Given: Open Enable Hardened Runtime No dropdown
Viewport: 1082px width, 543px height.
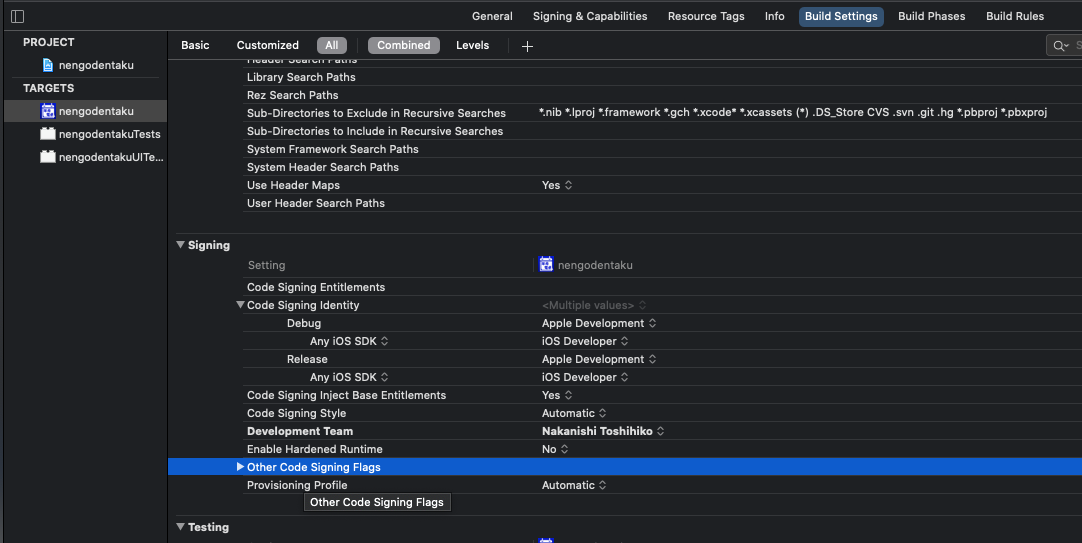Looking at the screenshot, I should pyautogui.click(x=555, y=448).
